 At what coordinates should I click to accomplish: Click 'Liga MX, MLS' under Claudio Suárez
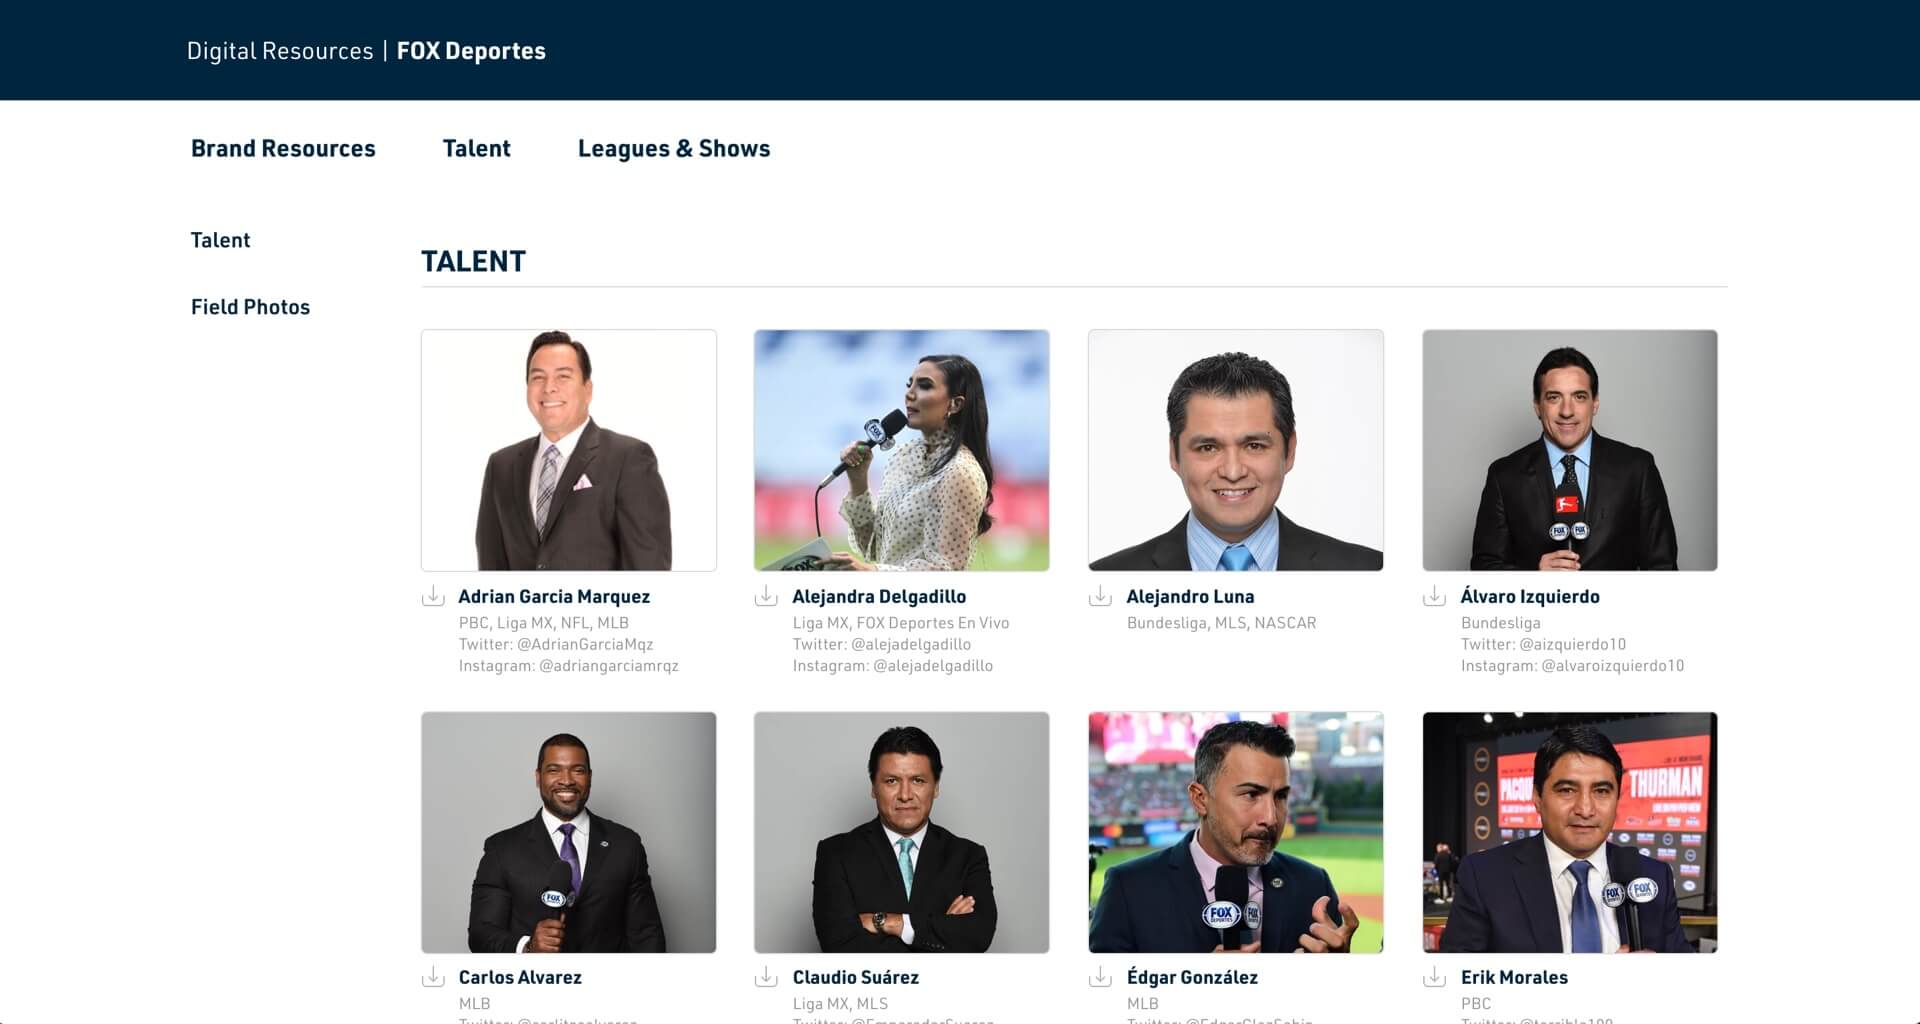tap(840, 1003)
